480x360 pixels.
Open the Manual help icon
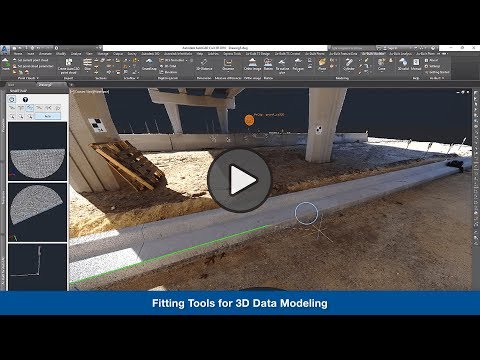[416, 64]
